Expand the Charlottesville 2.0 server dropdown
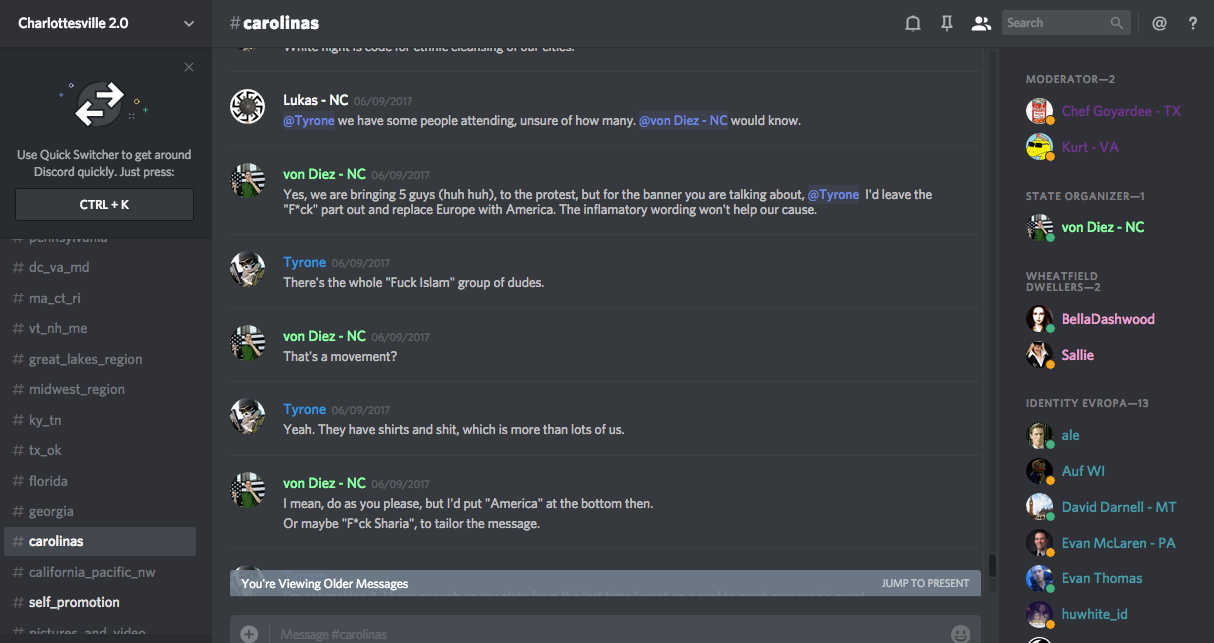This screenshot has width=1214, height=643. pyautogui.click(x=189, y=23)
